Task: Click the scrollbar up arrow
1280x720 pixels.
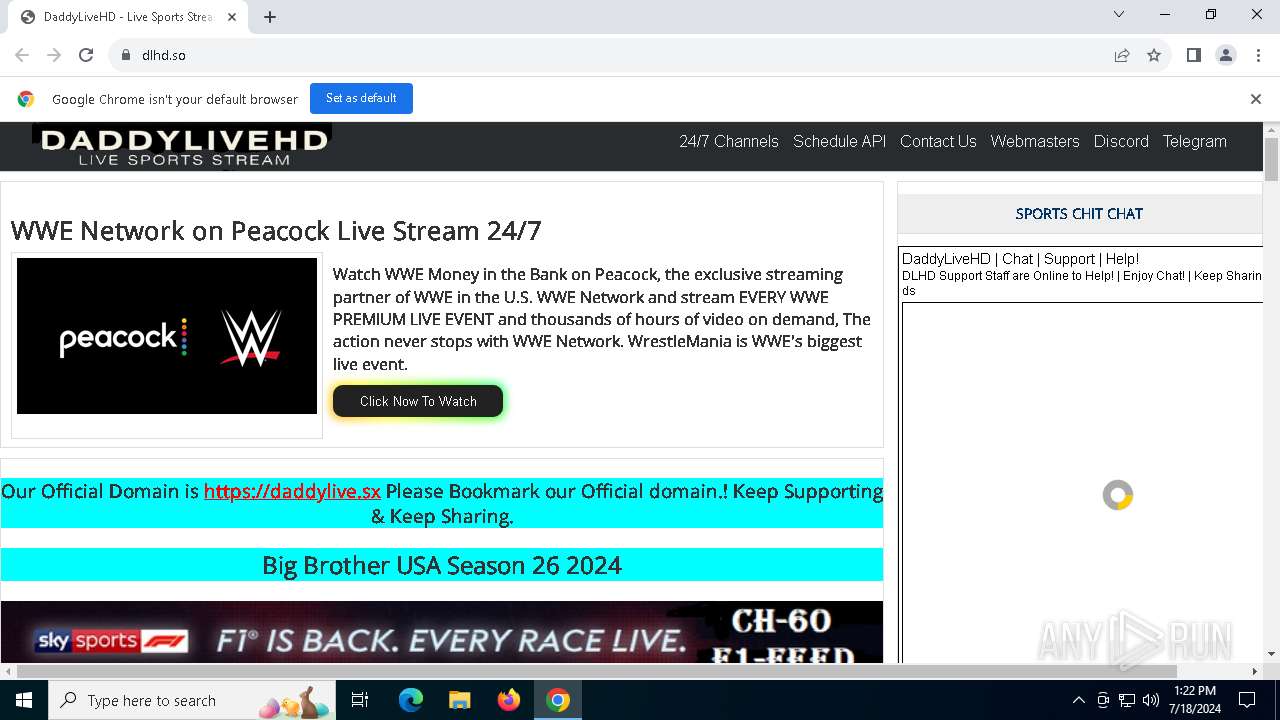Action: (x=1271, y=129)
